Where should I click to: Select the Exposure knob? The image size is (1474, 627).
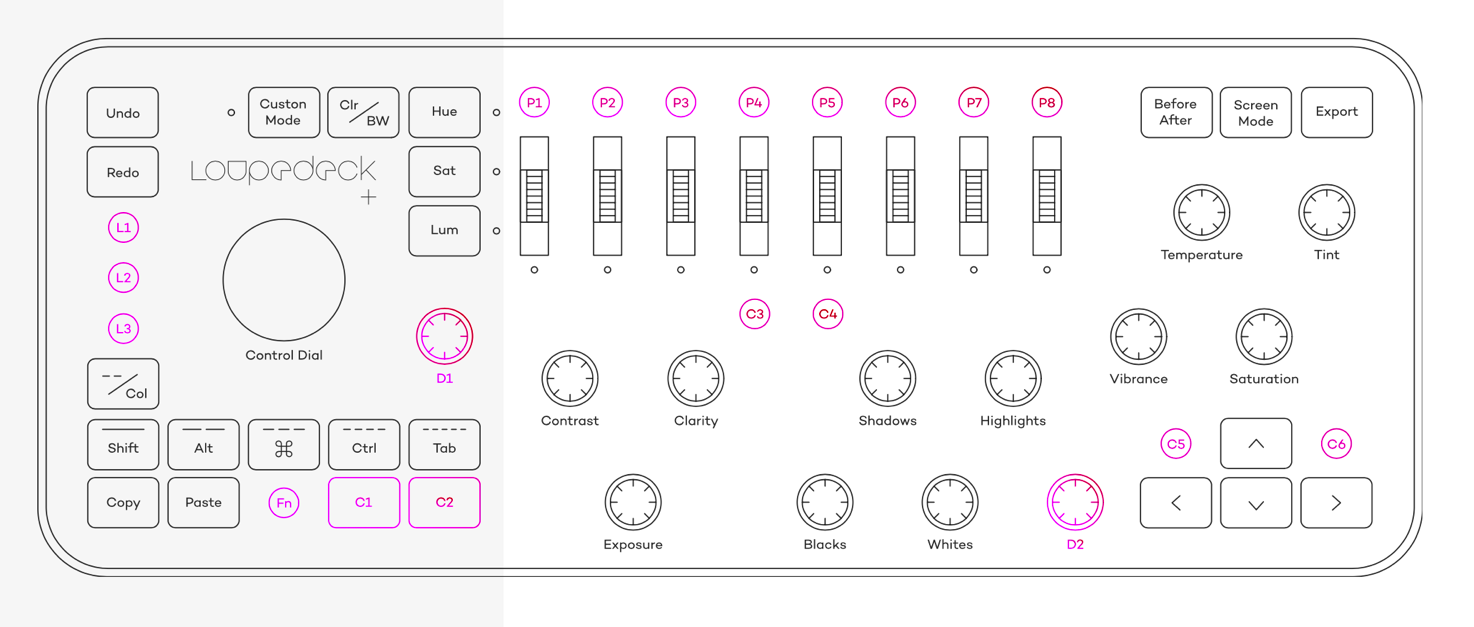pyautogui.click(x=632, y=503)
